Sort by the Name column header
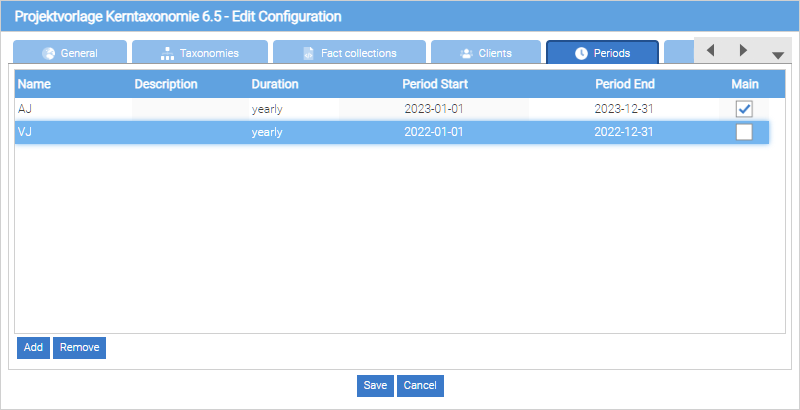 click(34, 84)
